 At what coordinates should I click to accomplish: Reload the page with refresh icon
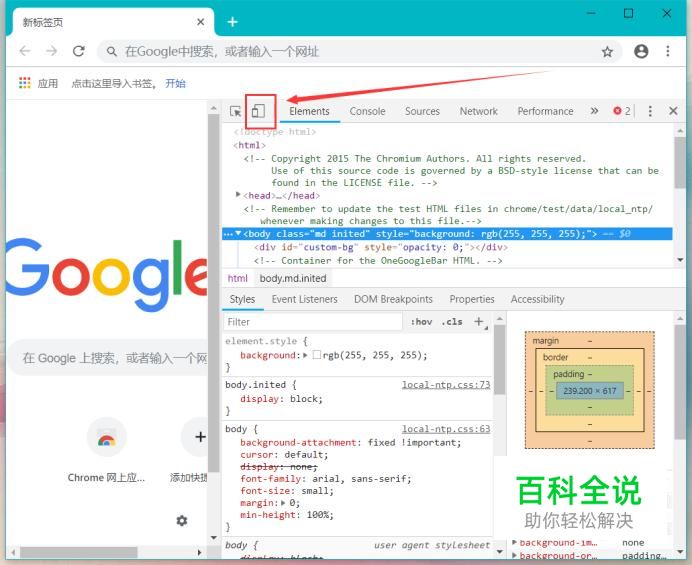click(x=79, y=51)
